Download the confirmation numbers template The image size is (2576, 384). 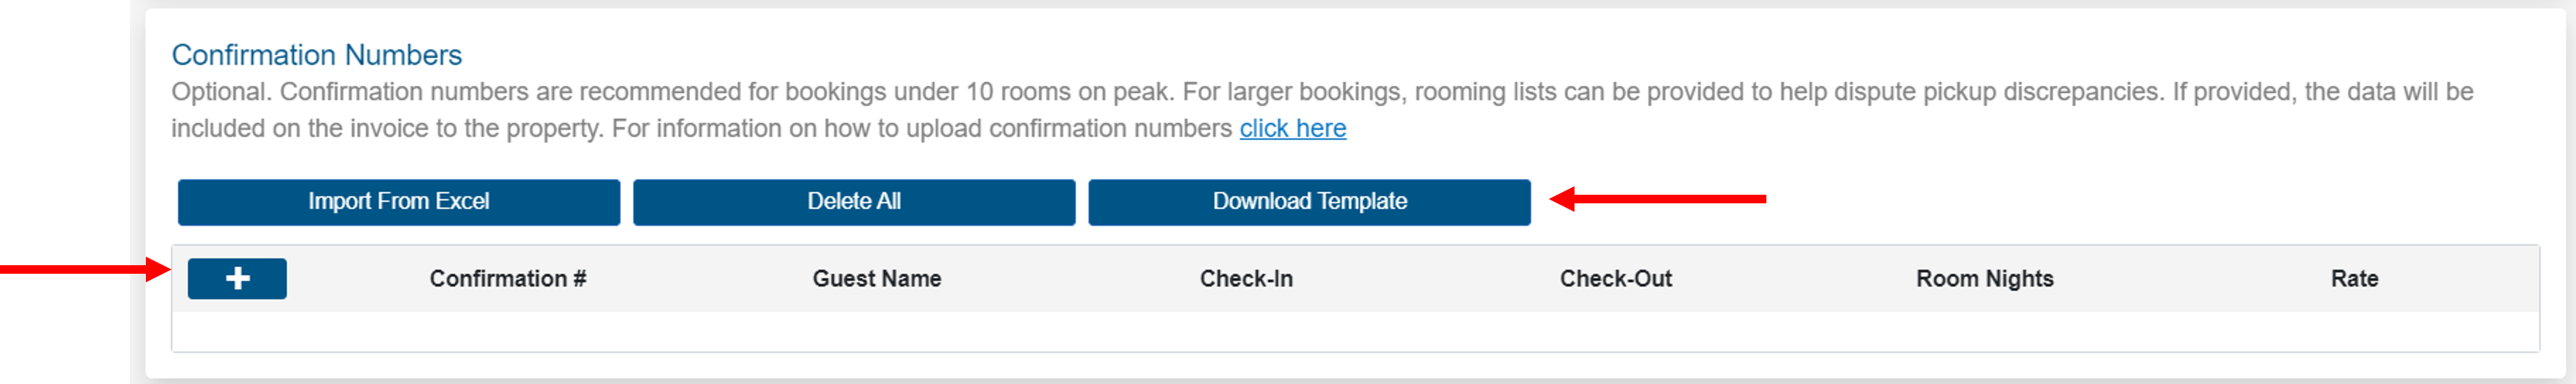click(x=1309, y=201)
